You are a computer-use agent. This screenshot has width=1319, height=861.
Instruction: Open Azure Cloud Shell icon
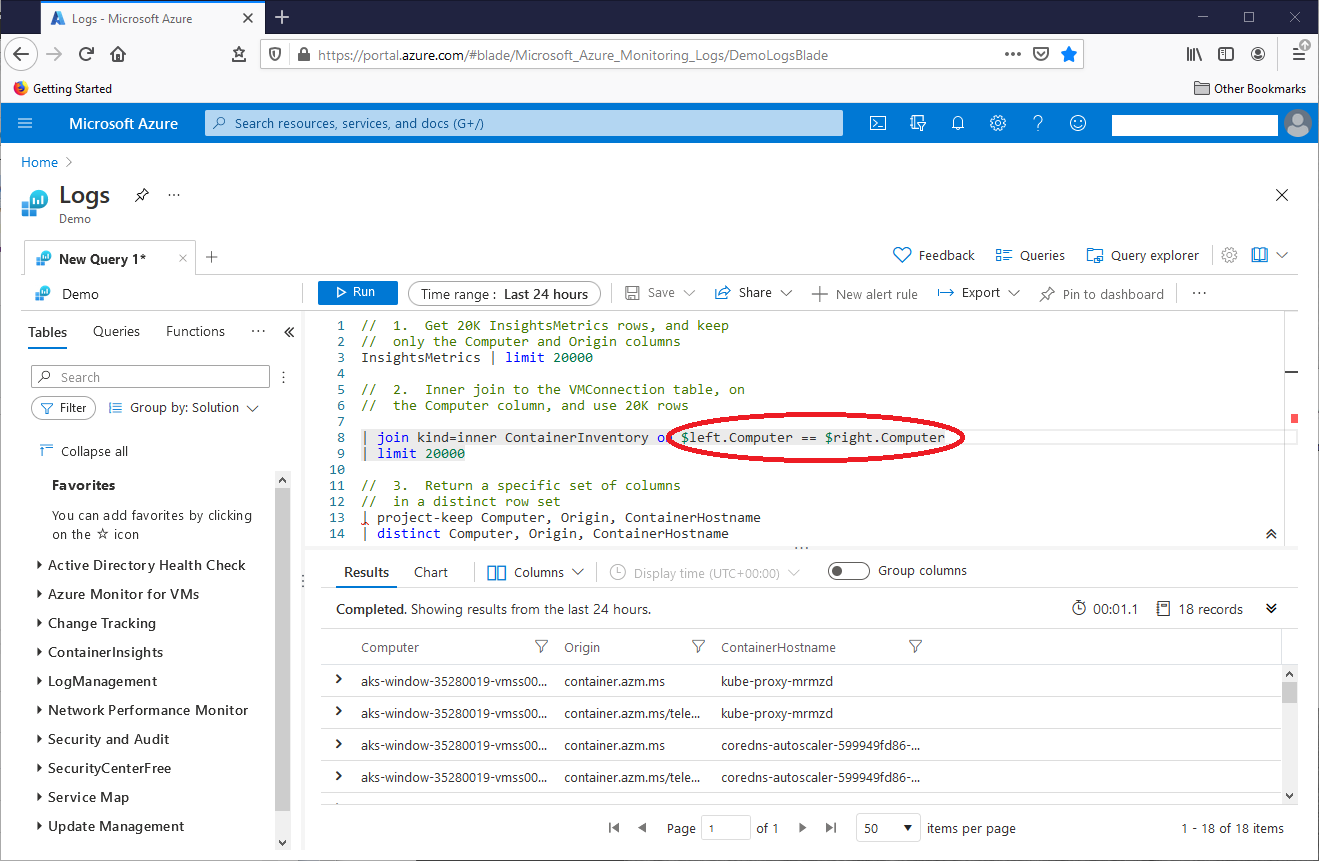coord(877,123)
